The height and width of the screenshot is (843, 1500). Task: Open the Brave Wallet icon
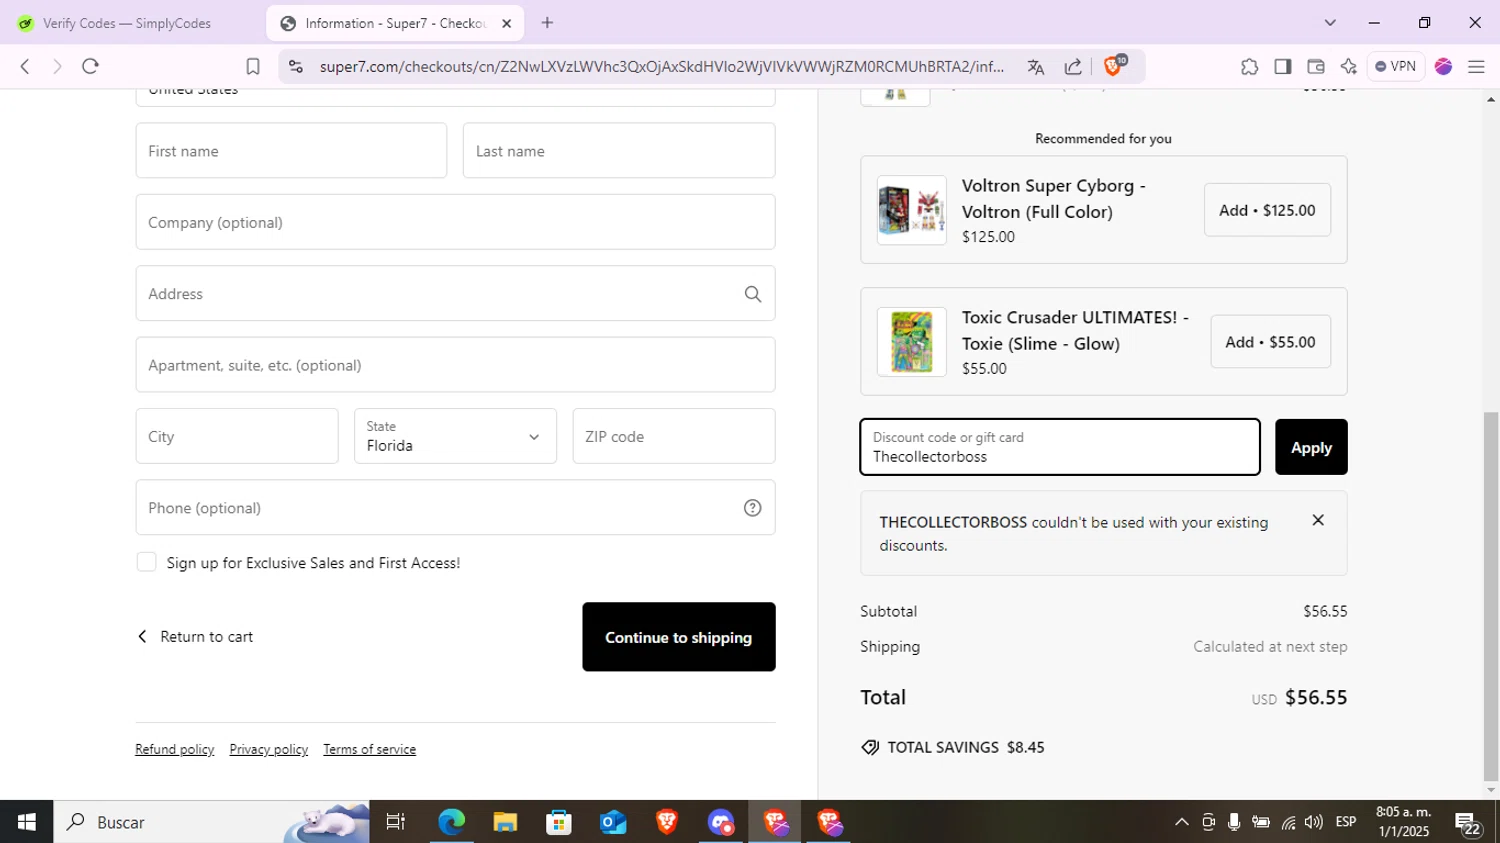click(x=1315, y=67)
